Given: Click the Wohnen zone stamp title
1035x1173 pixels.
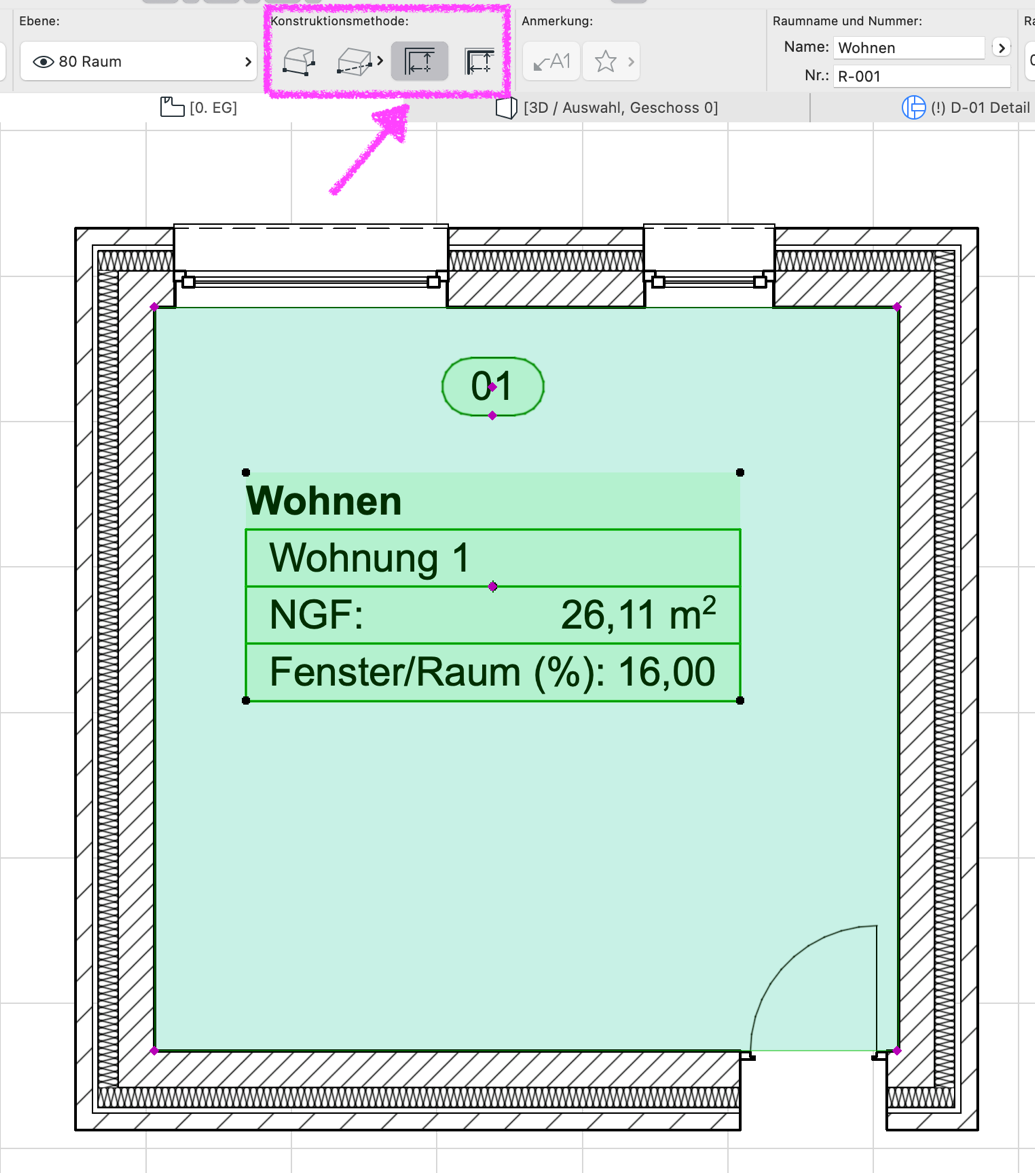Looking at the screenshot, I should point(324,500).
